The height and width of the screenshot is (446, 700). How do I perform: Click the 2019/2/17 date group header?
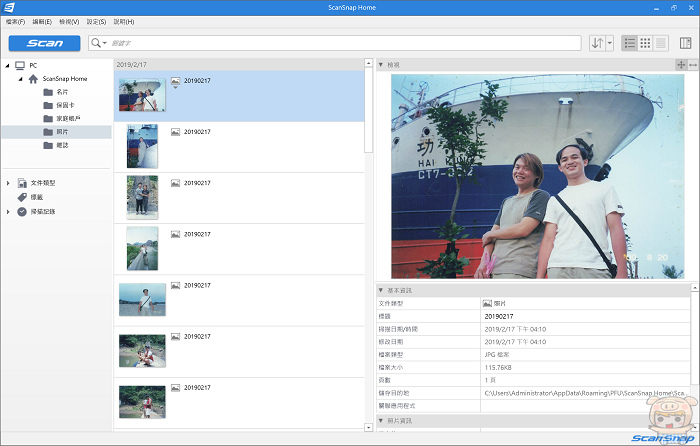[x=239, y=65]
